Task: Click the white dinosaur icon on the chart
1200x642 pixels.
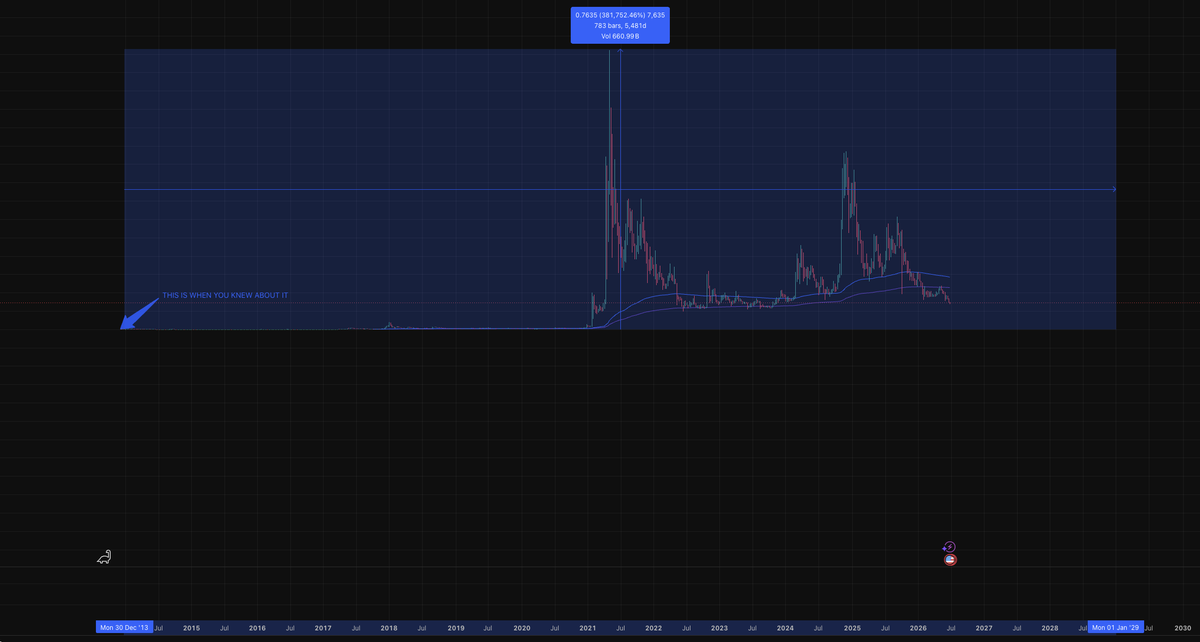Action: point(104,557)
